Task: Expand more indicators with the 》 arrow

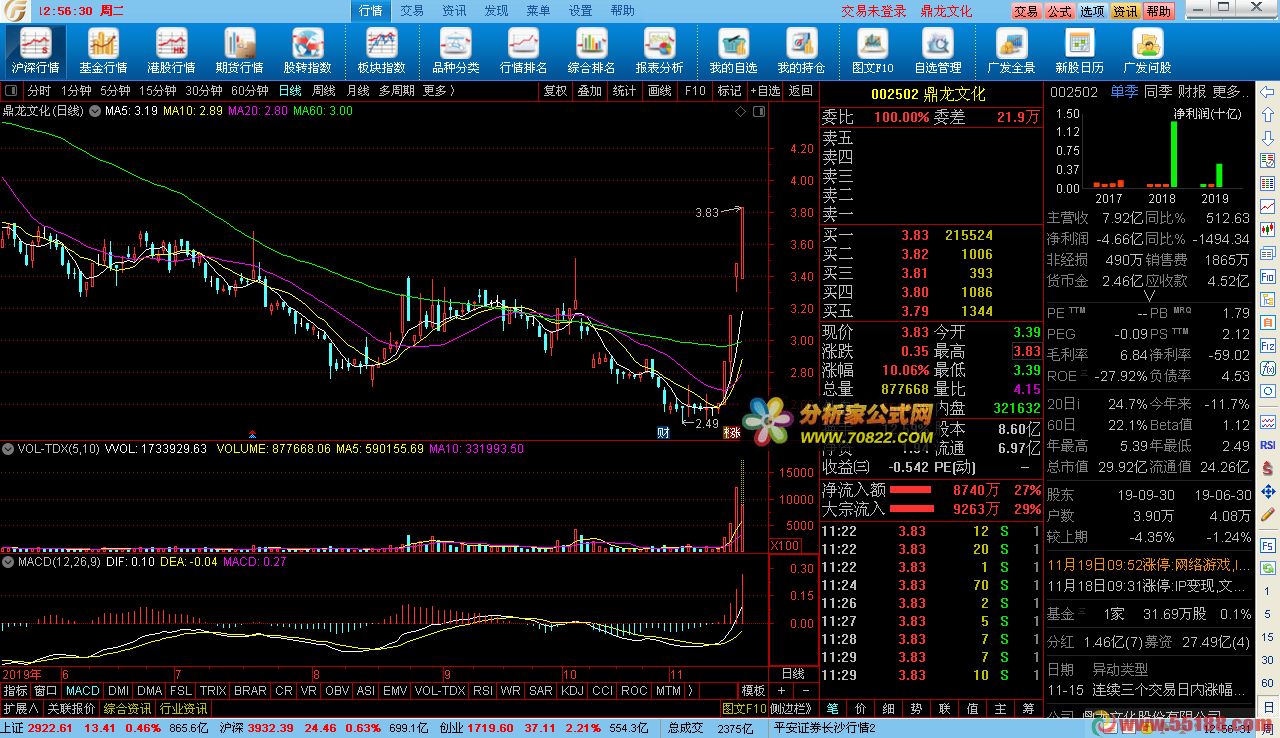Action: 690,691
